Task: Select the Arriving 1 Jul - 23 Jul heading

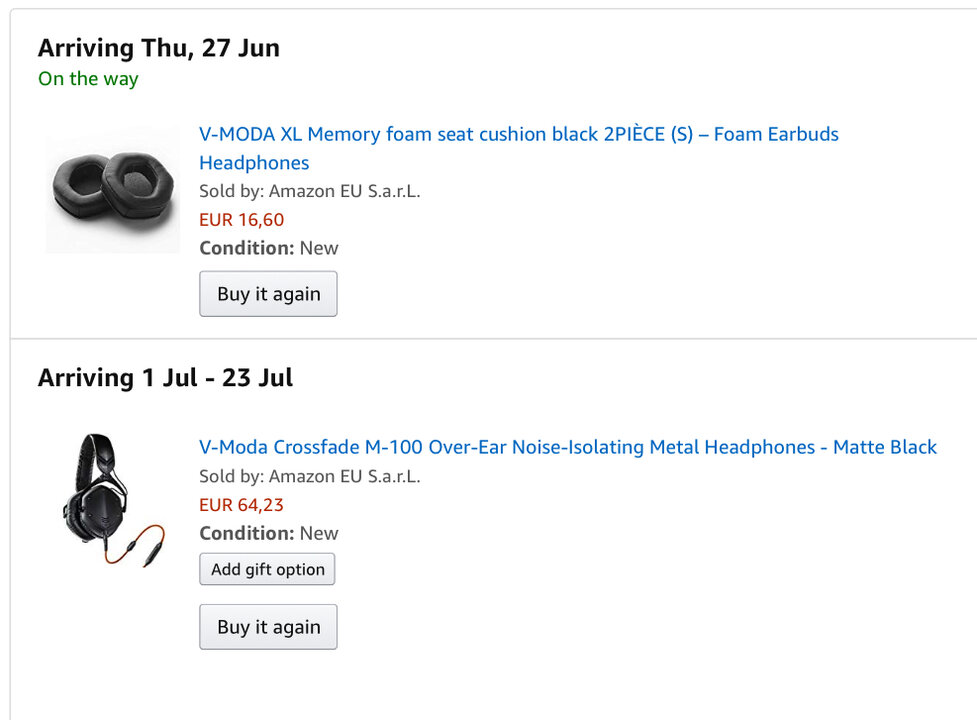Action: [x=165, y=378]
